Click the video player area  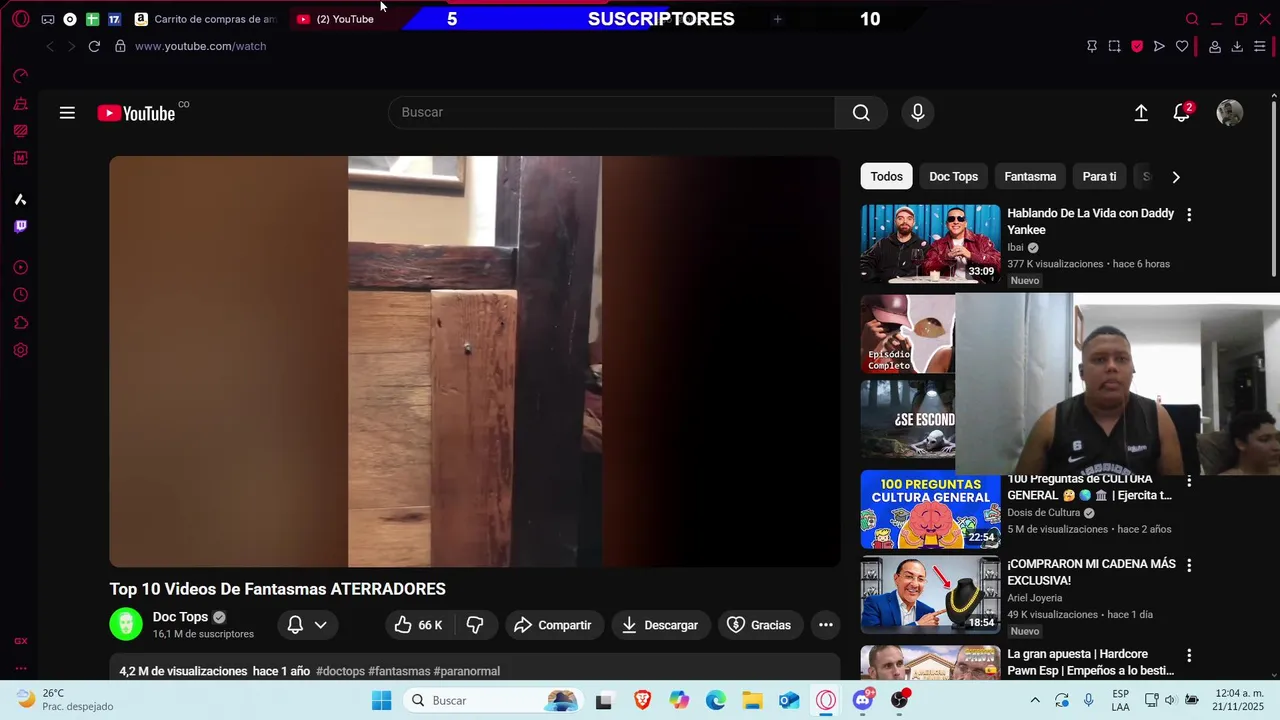click(475, 361)
